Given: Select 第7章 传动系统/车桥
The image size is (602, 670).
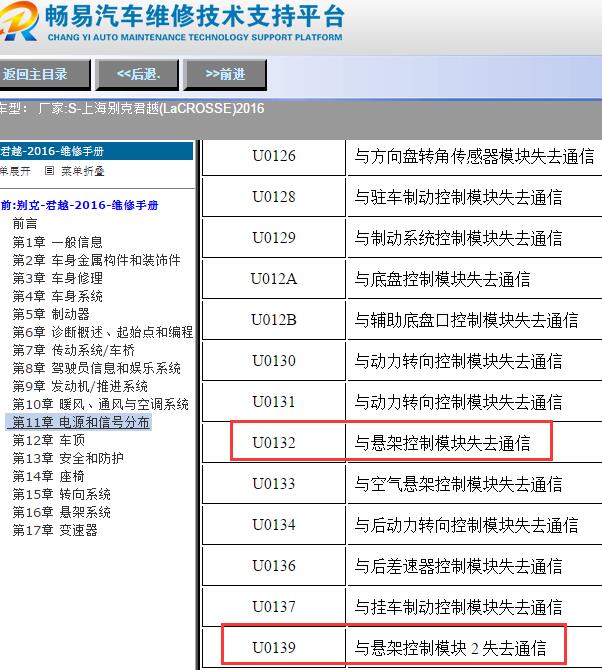Looking at the screenshot, I should (73, 350).
